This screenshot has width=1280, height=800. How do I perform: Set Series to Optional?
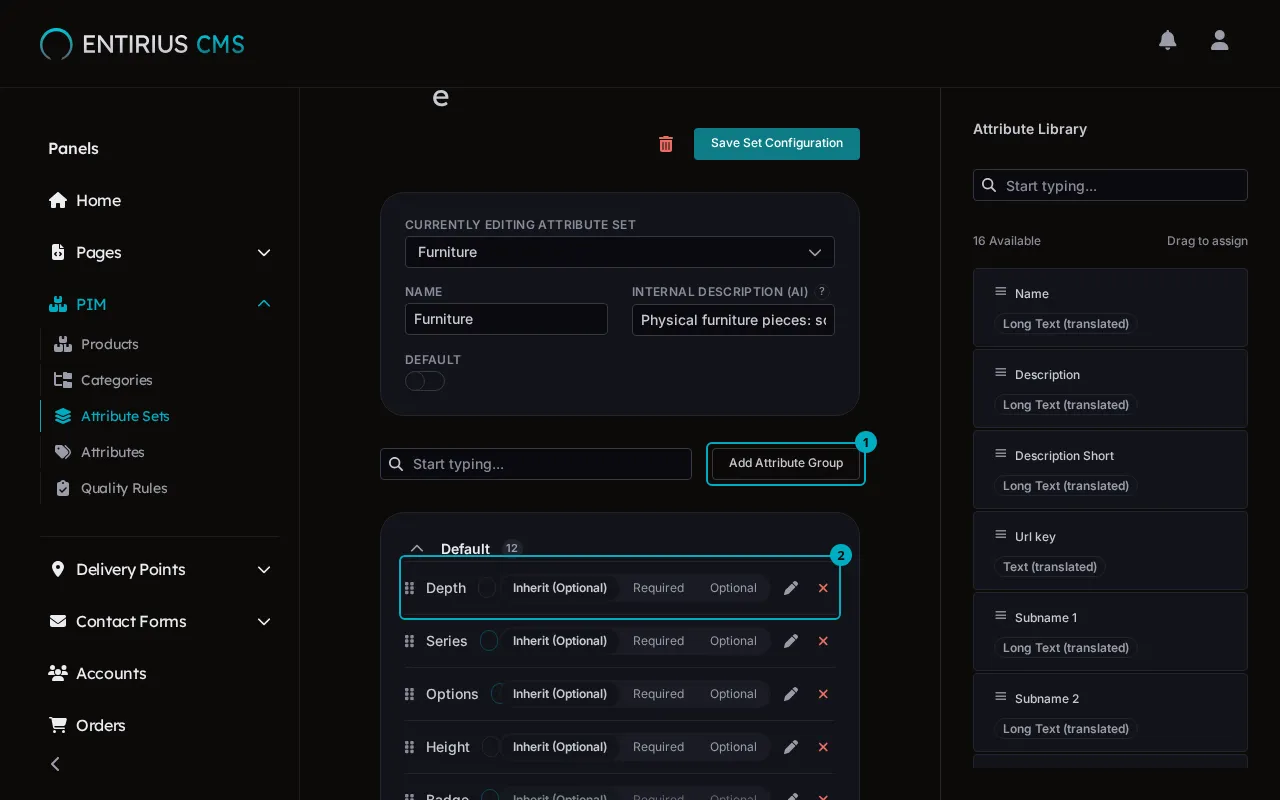tap(733, 641)
